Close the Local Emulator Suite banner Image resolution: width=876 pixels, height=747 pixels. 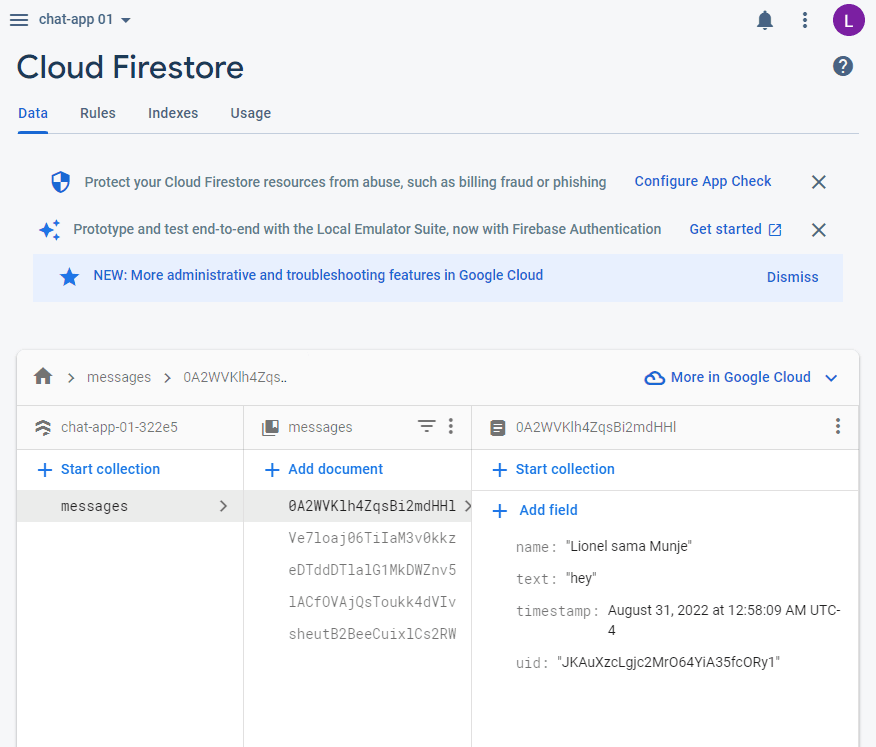click(x=818, y=230)
